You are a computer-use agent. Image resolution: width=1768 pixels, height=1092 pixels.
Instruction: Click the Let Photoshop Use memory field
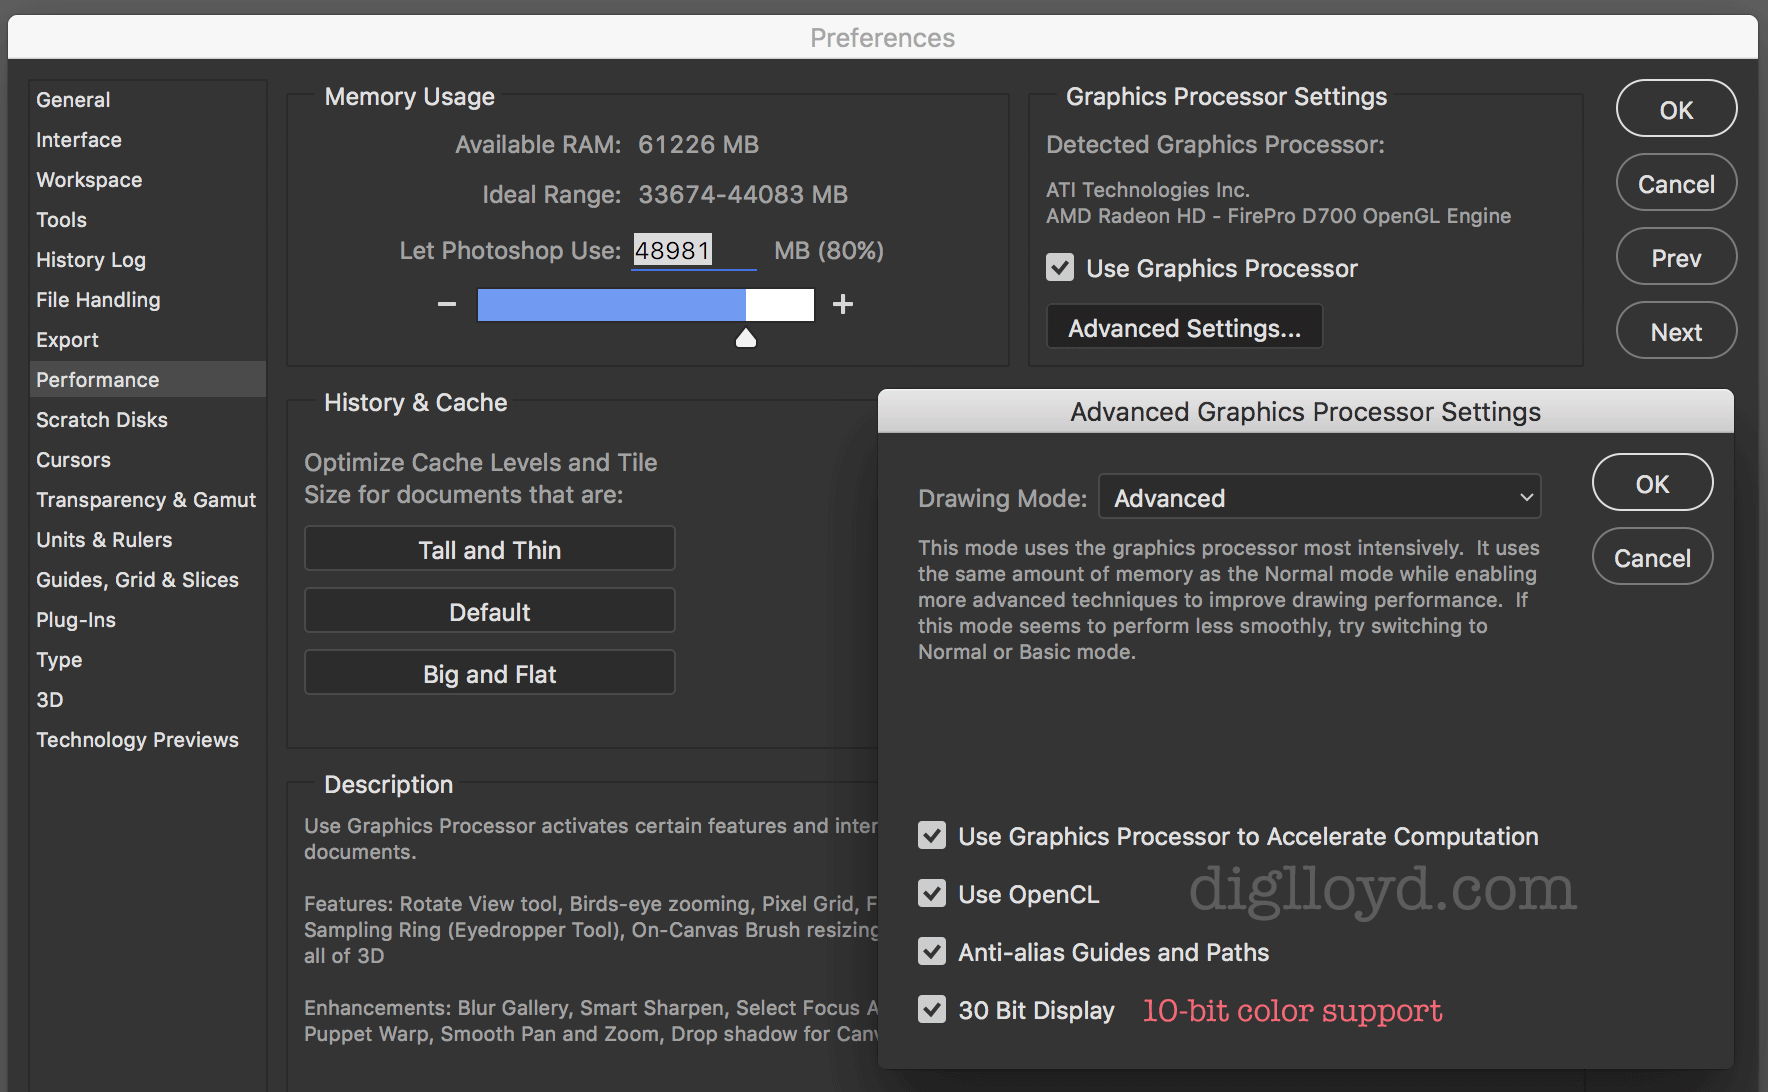tap(695, 251)
